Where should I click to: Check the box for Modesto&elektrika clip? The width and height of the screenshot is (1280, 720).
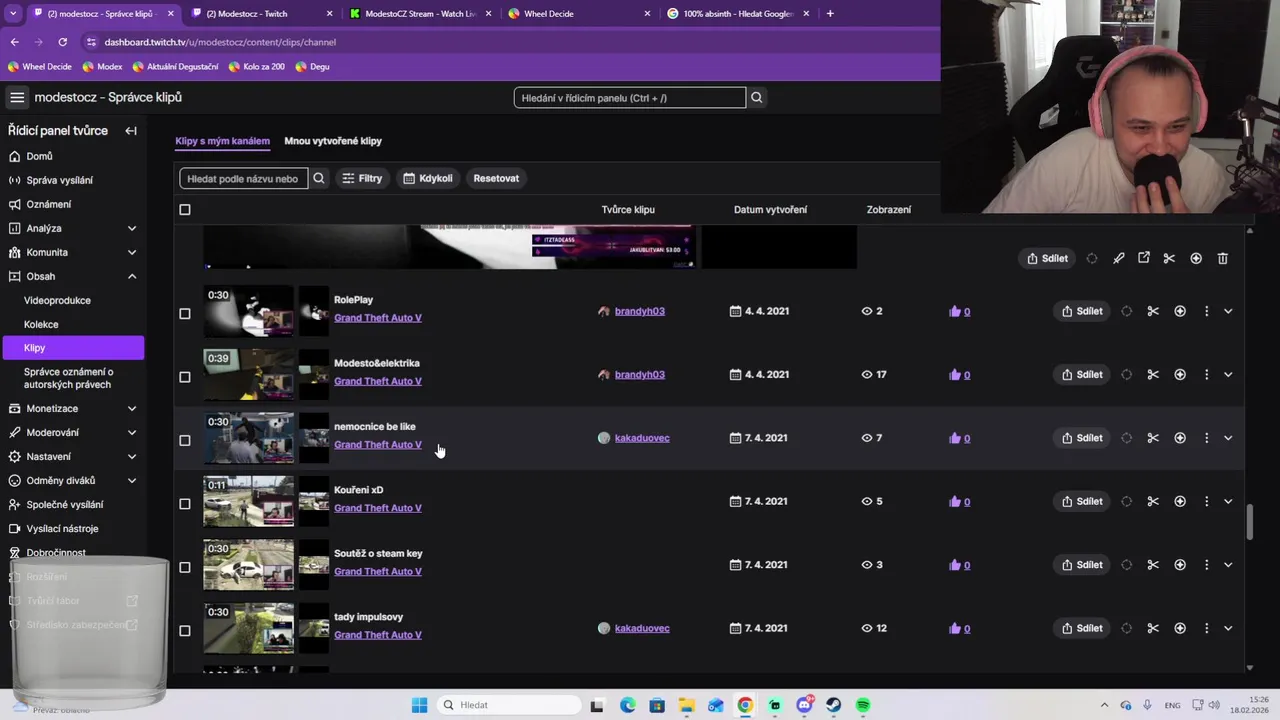coord(184,377)
